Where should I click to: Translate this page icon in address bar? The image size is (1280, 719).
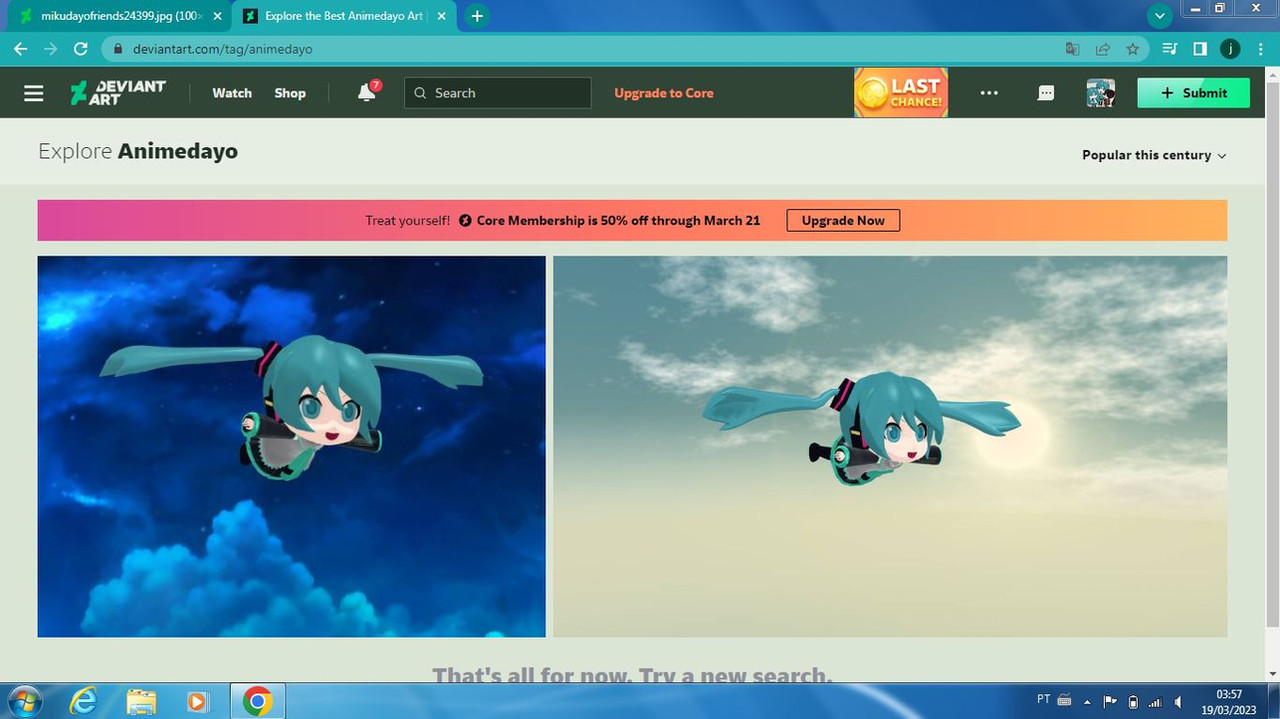click(1072, 48)
